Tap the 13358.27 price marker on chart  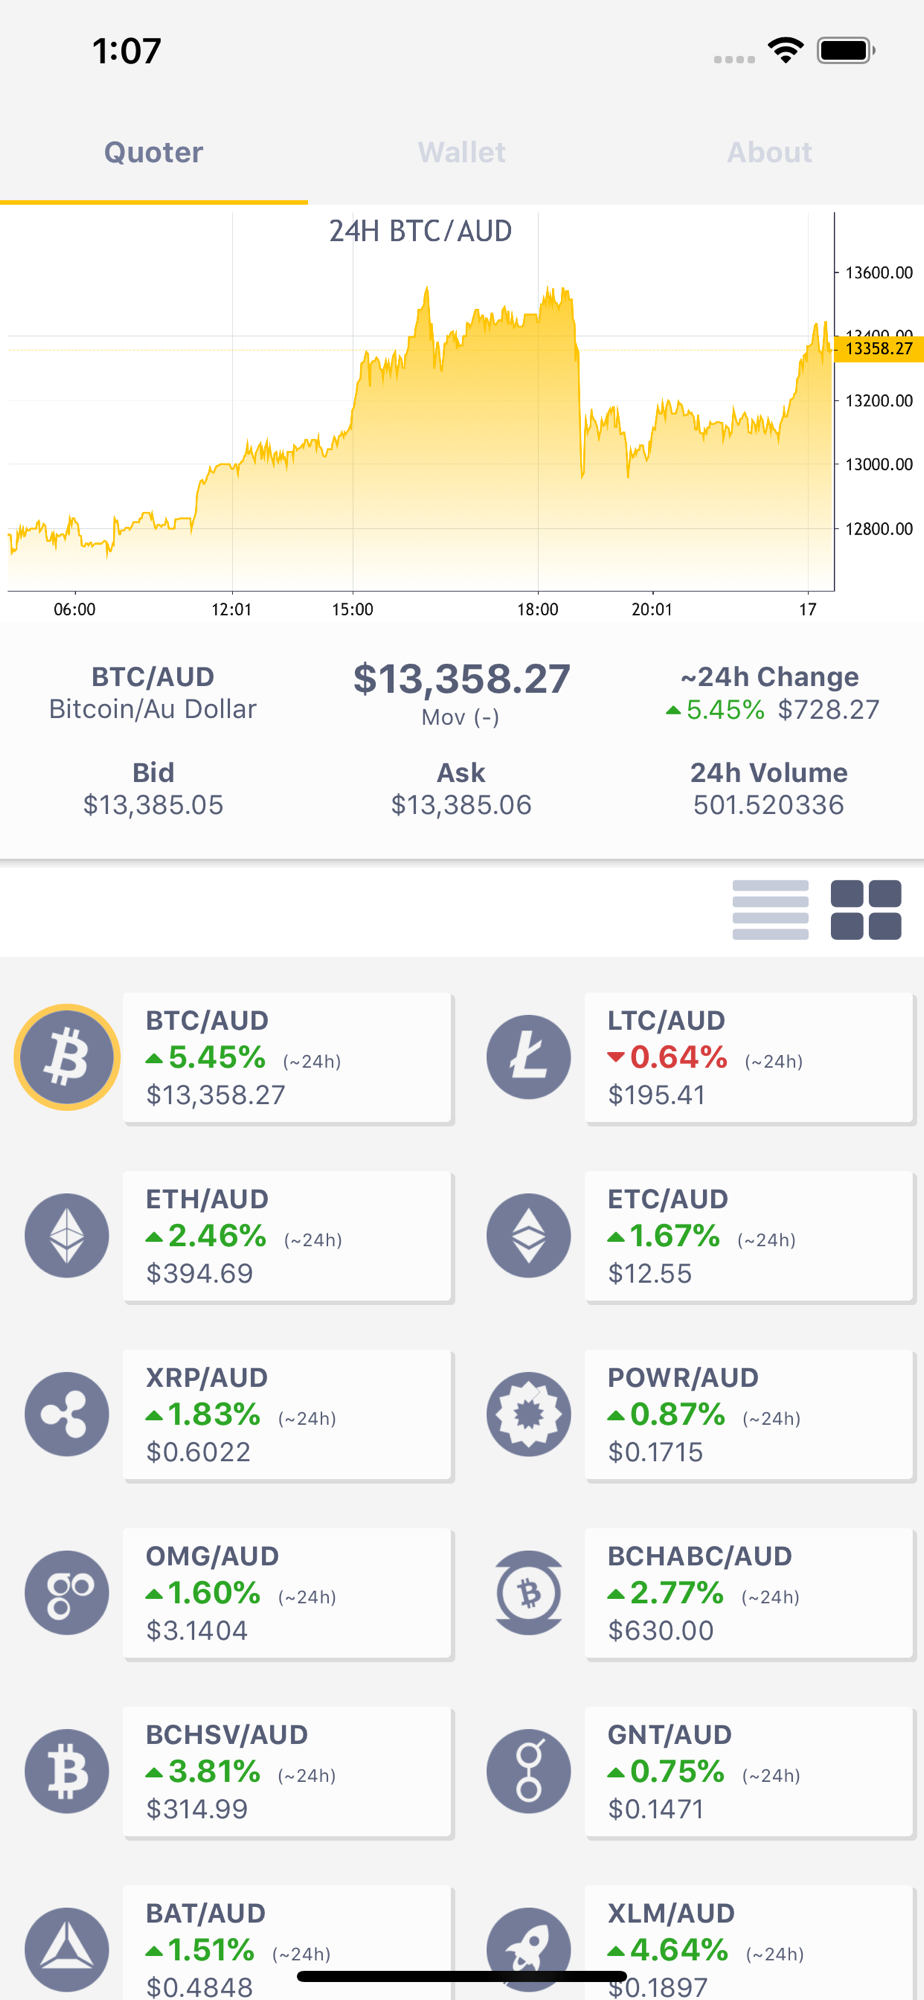click(x=878, y=349)
